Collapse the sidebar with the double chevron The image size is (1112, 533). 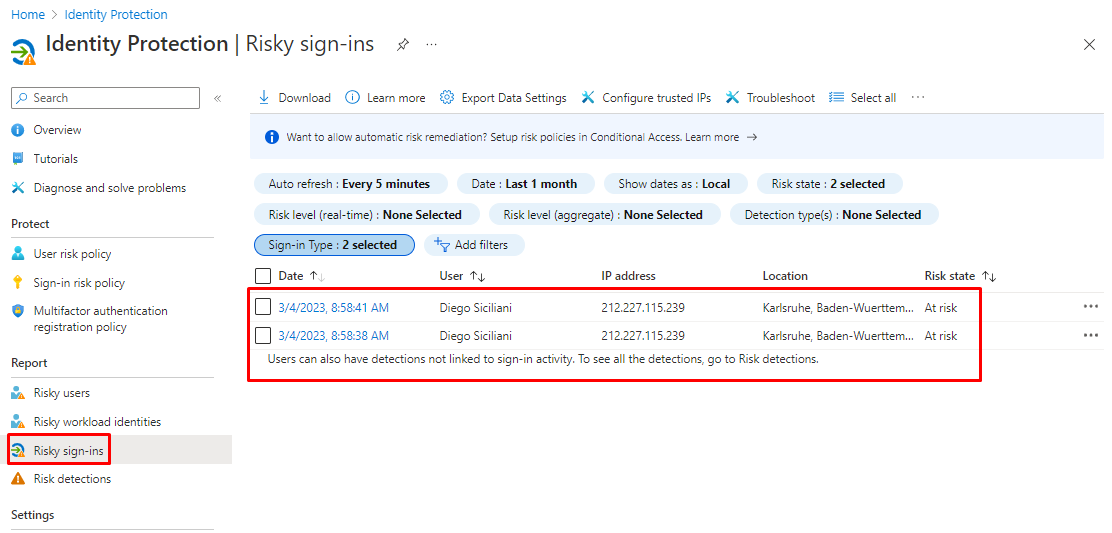click(x=217, y=98)
